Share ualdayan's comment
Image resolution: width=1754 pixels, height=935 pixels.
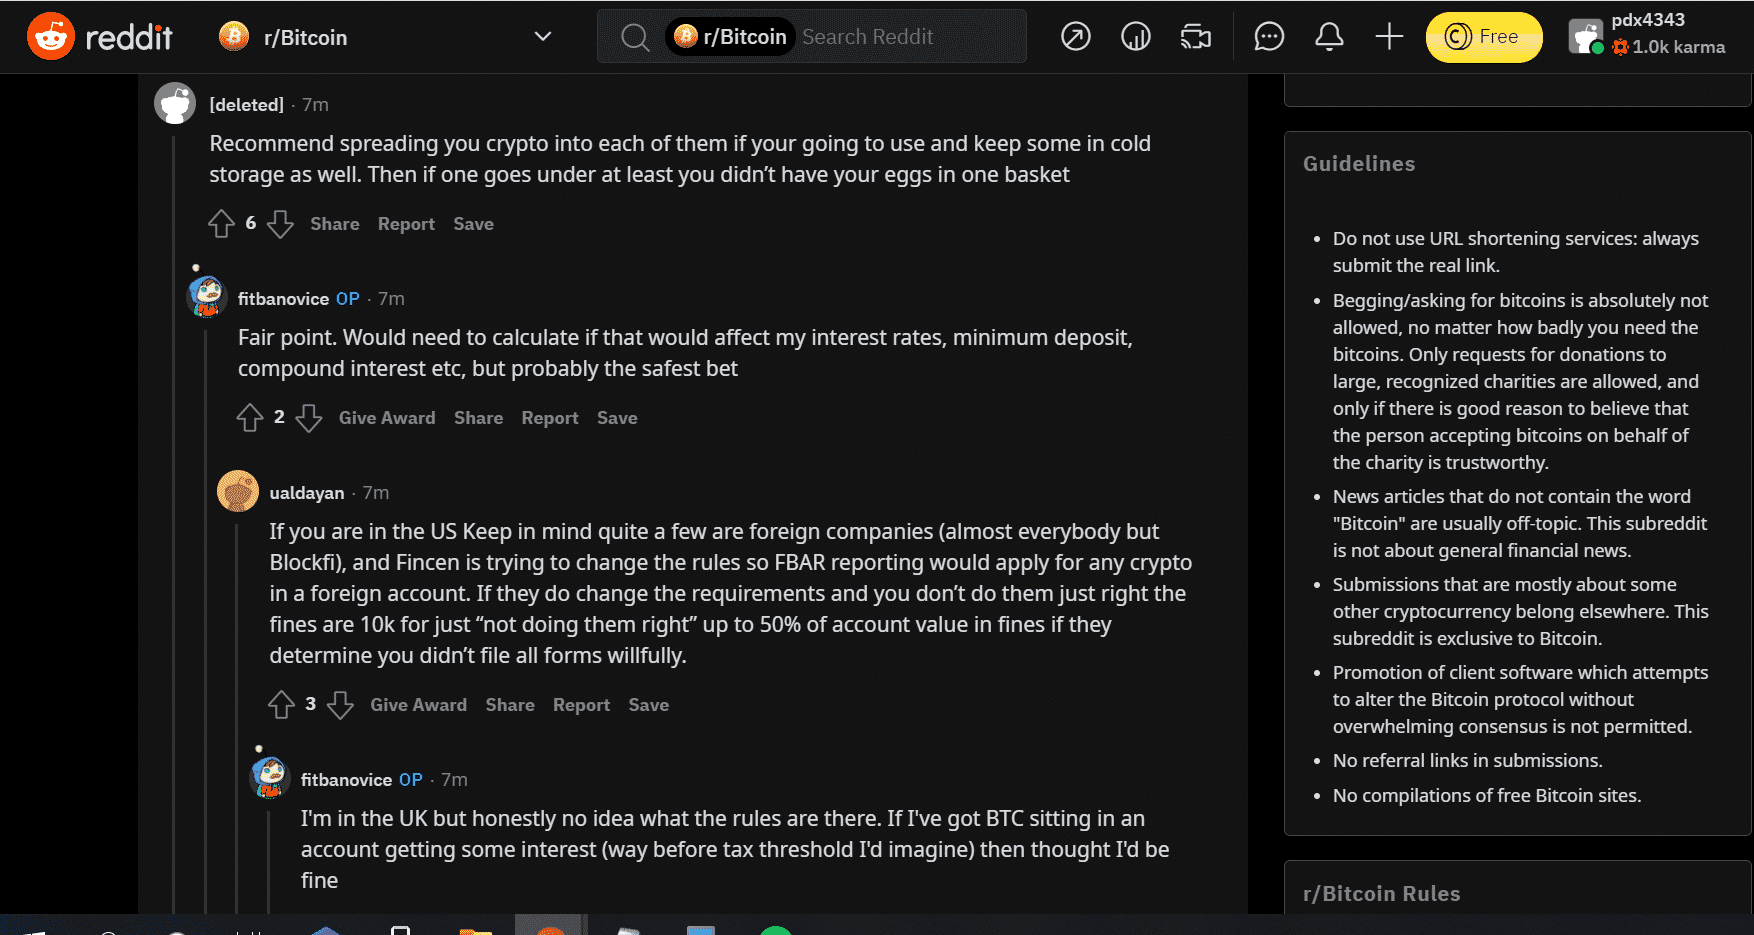510,705
